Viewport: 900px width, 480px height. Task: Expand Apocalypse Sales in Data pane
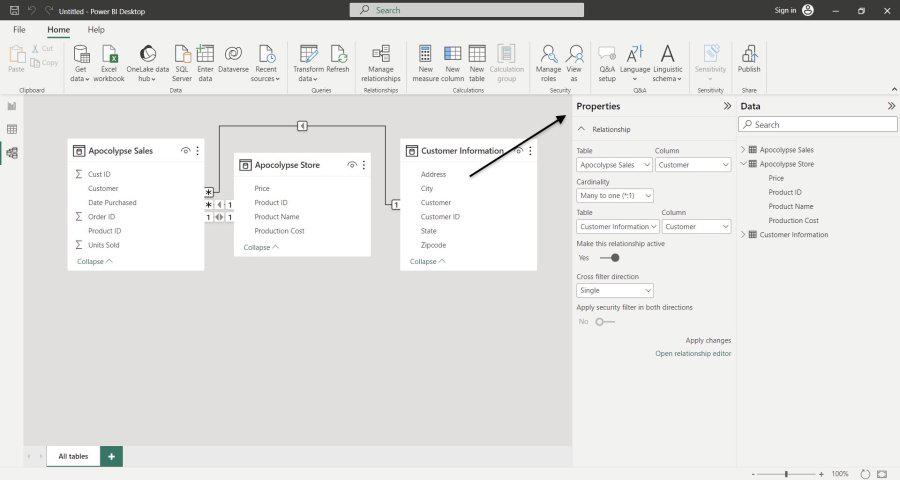coord(743,150)
